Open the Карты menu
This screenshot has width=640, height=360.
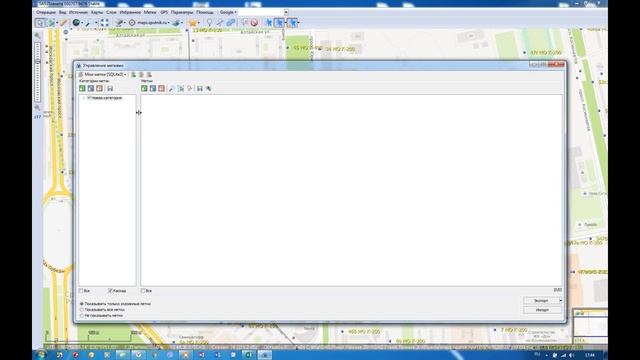[x=97, y=12]
